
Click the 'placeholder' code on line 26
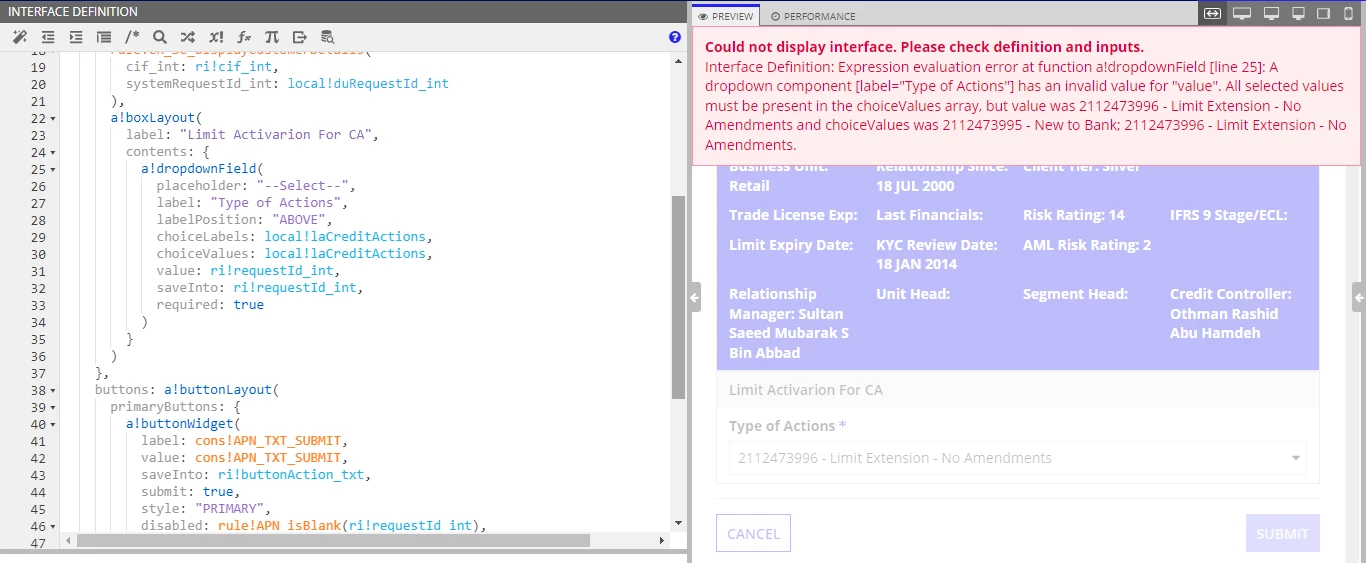coord(202,186)
